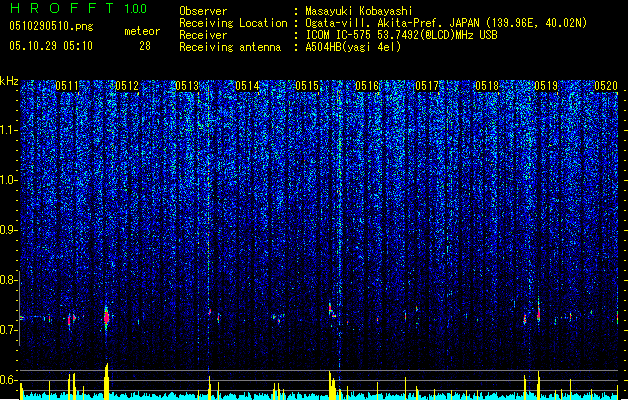Click time marker 0518

point(487,86)
